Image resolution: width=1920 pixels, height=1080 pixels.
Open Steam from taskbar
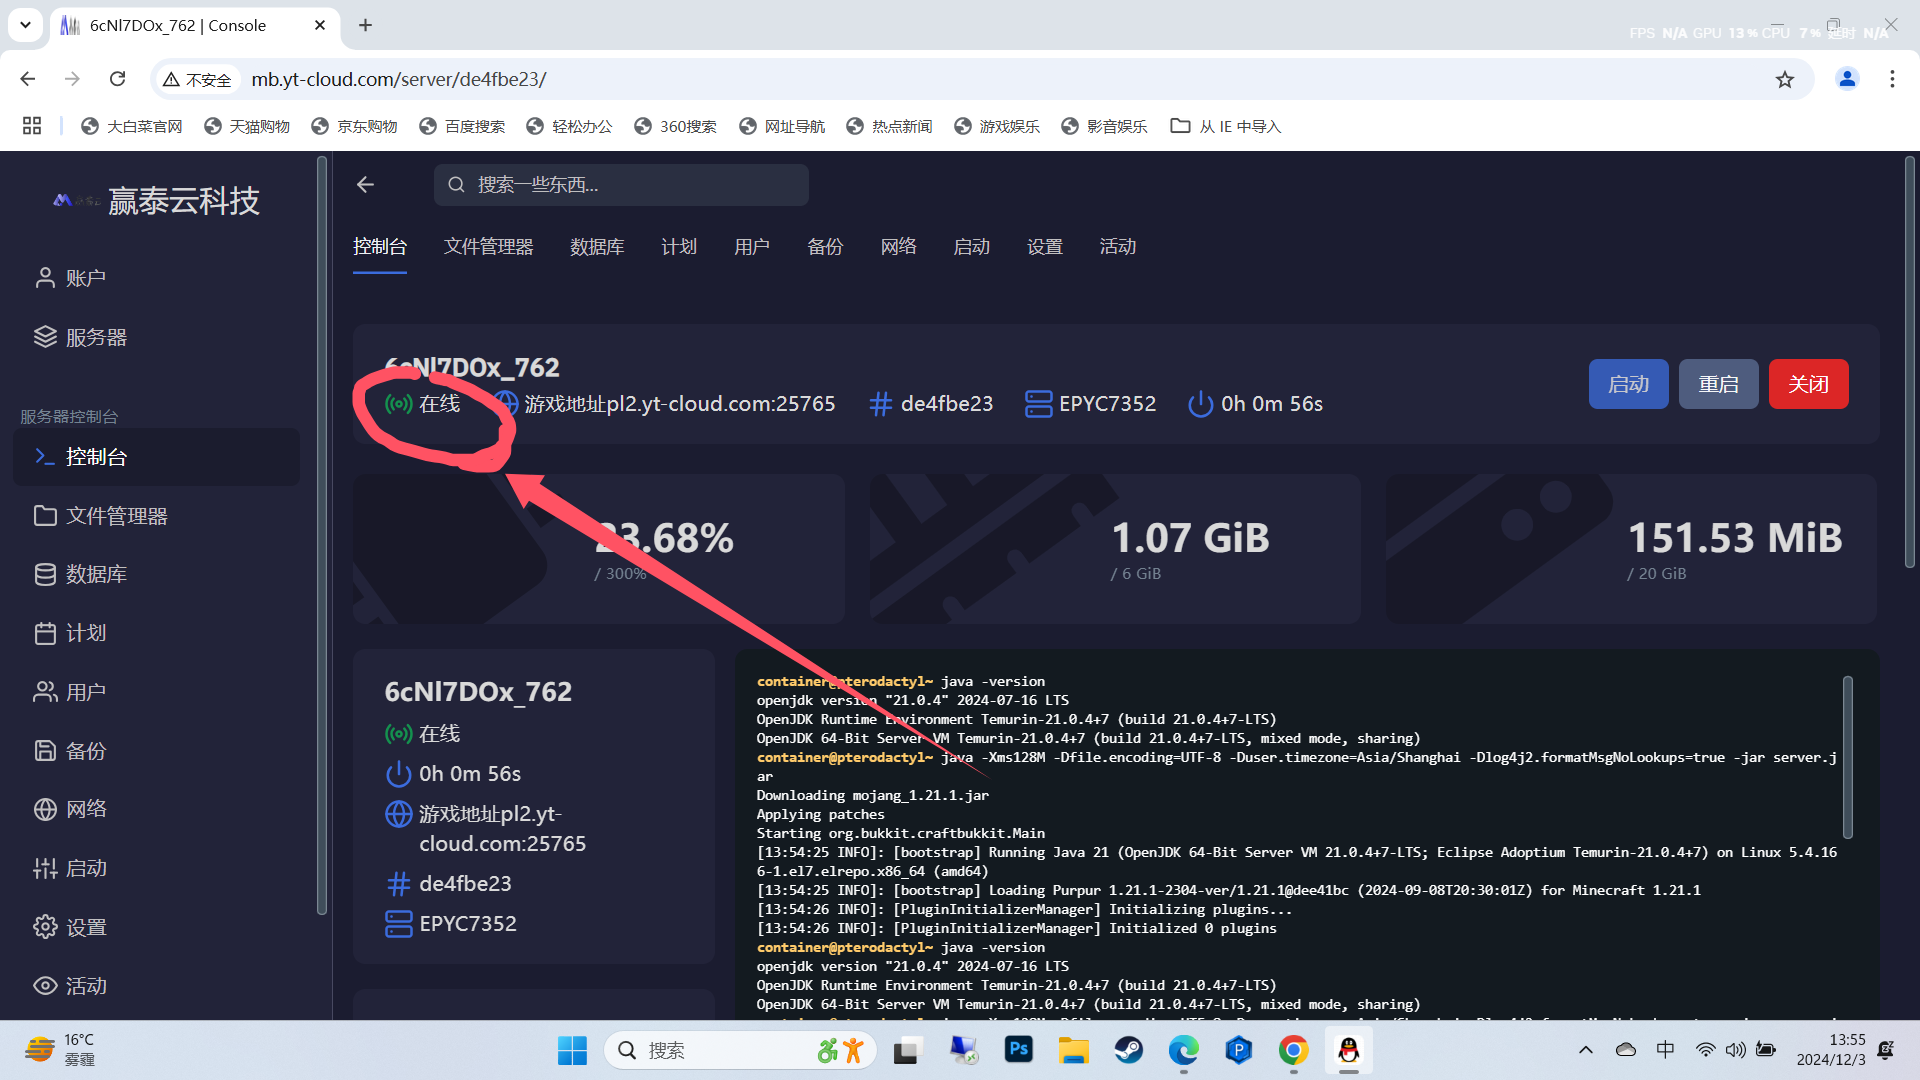(1129, 1050)
